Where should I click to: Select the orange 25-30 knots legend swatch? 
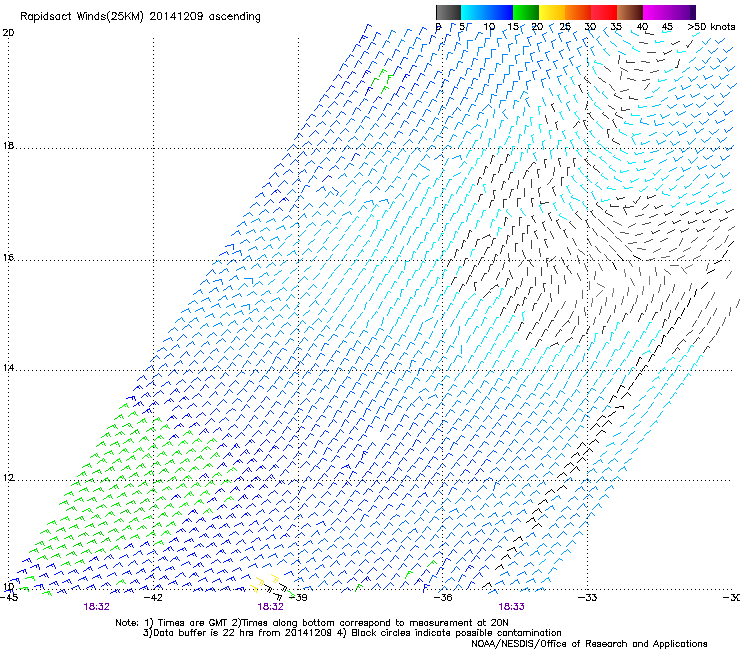click(x=578, y=12)
